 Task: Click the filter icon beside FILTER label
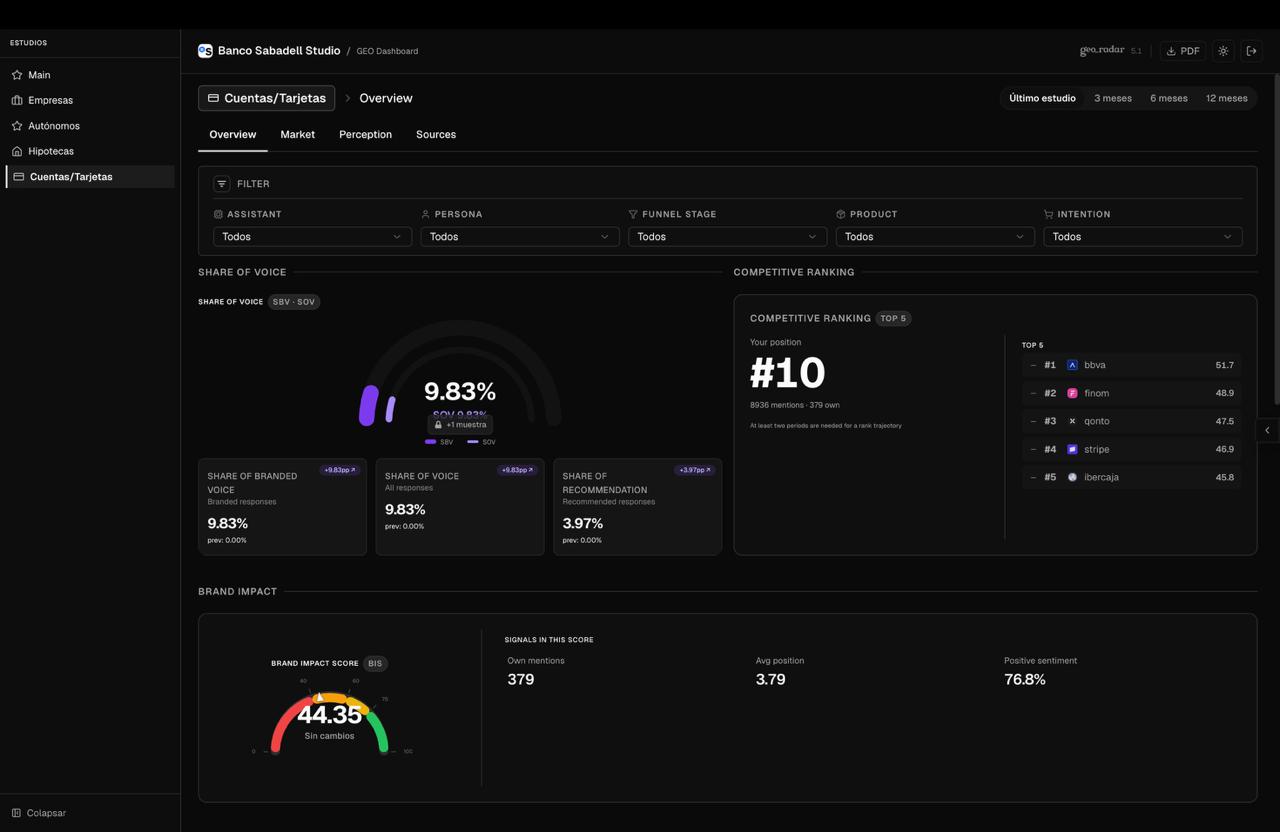[x=222, y=184]
